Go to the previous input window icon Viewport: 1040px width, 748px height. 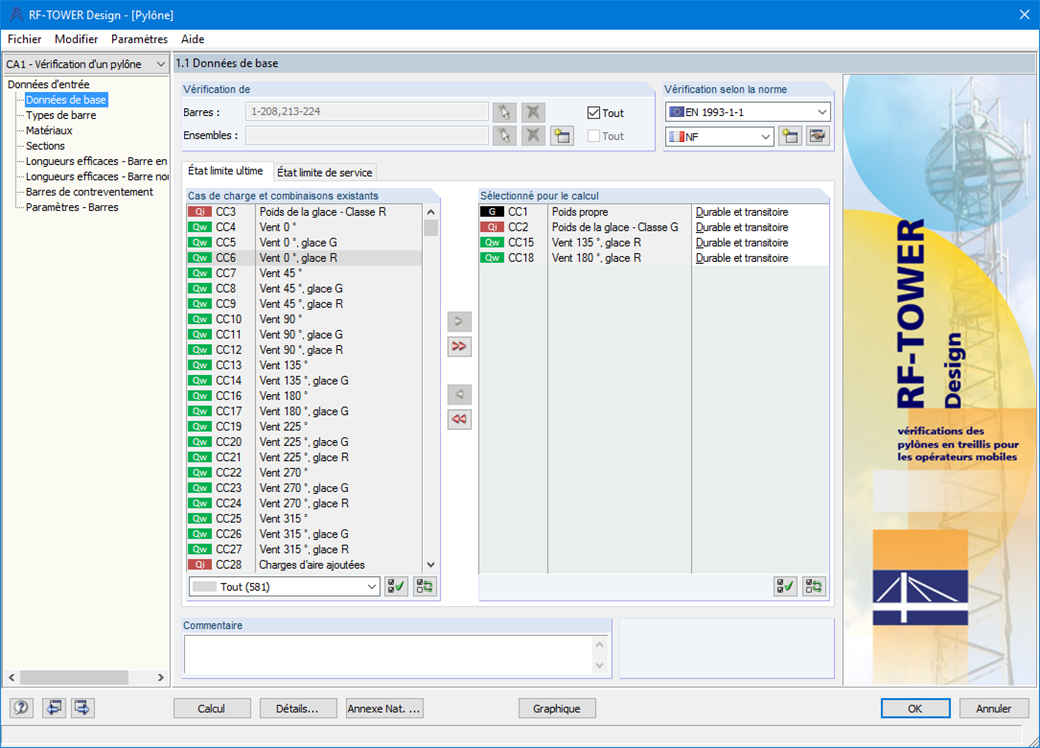(54, 708)
